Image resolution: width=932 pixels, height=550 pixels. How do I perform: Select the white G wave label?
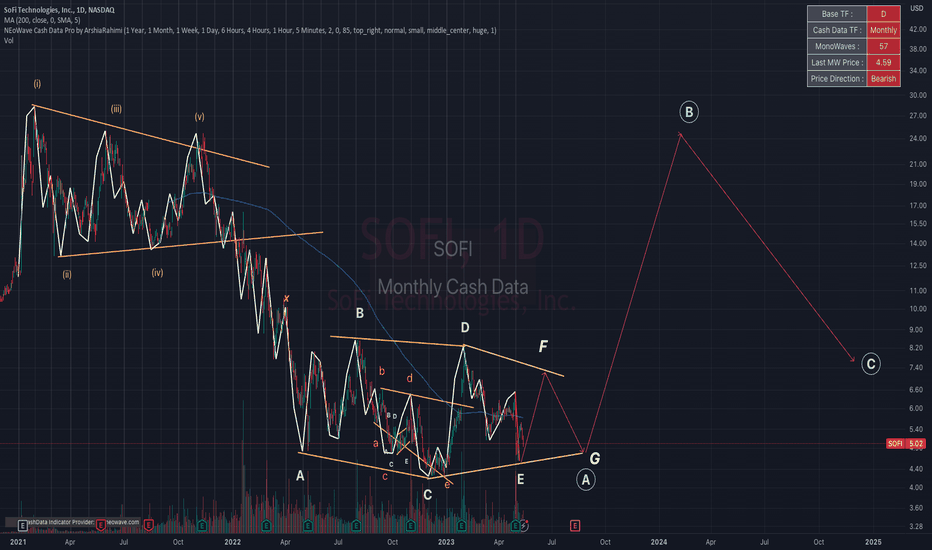[594, 458]
